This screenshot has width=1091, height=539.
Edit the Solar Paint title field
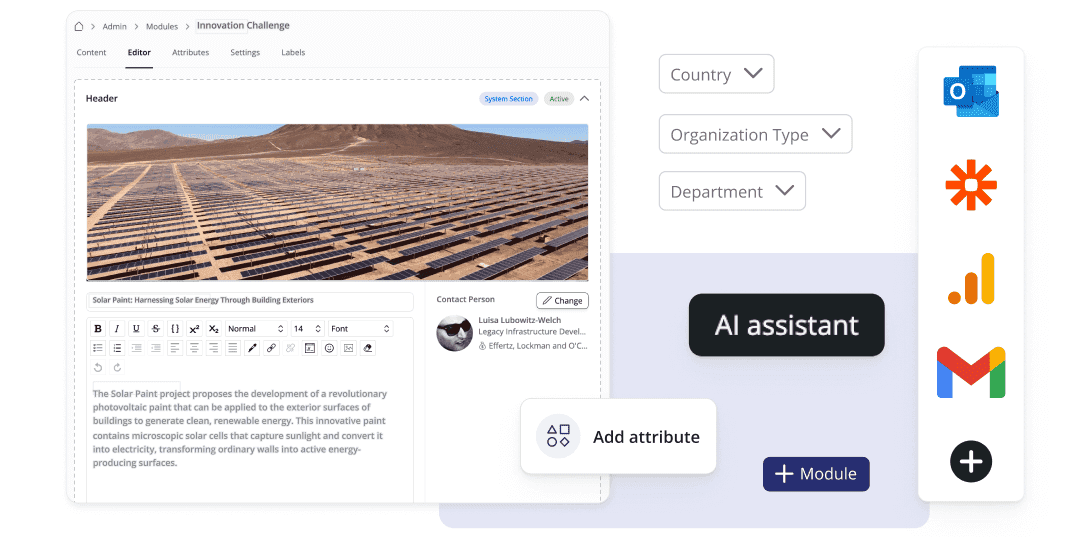(x=250, y=300)
